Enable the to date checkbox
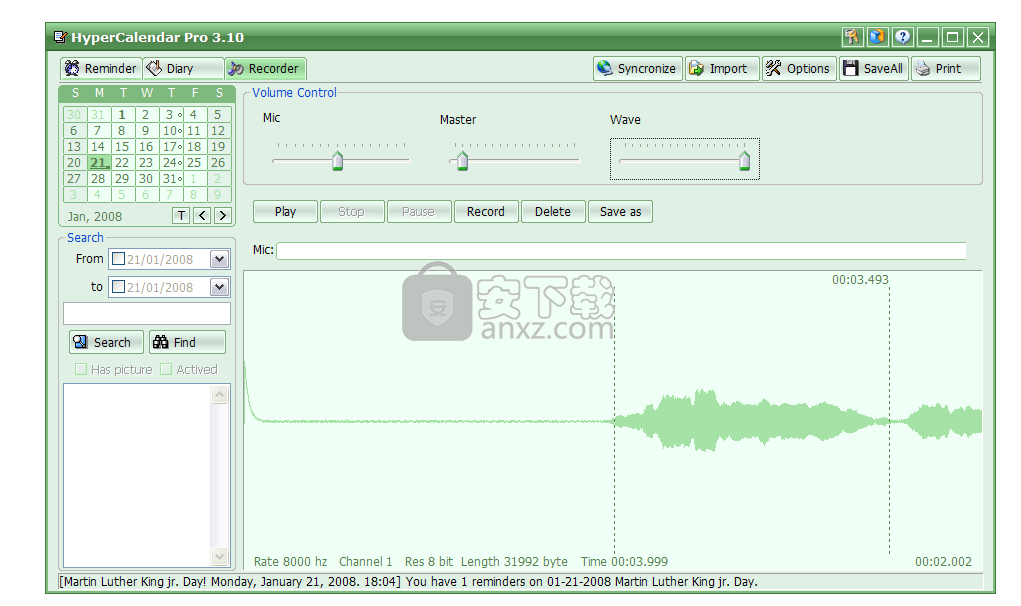The width and height of the screenshot is (1021, 606). 119,287
